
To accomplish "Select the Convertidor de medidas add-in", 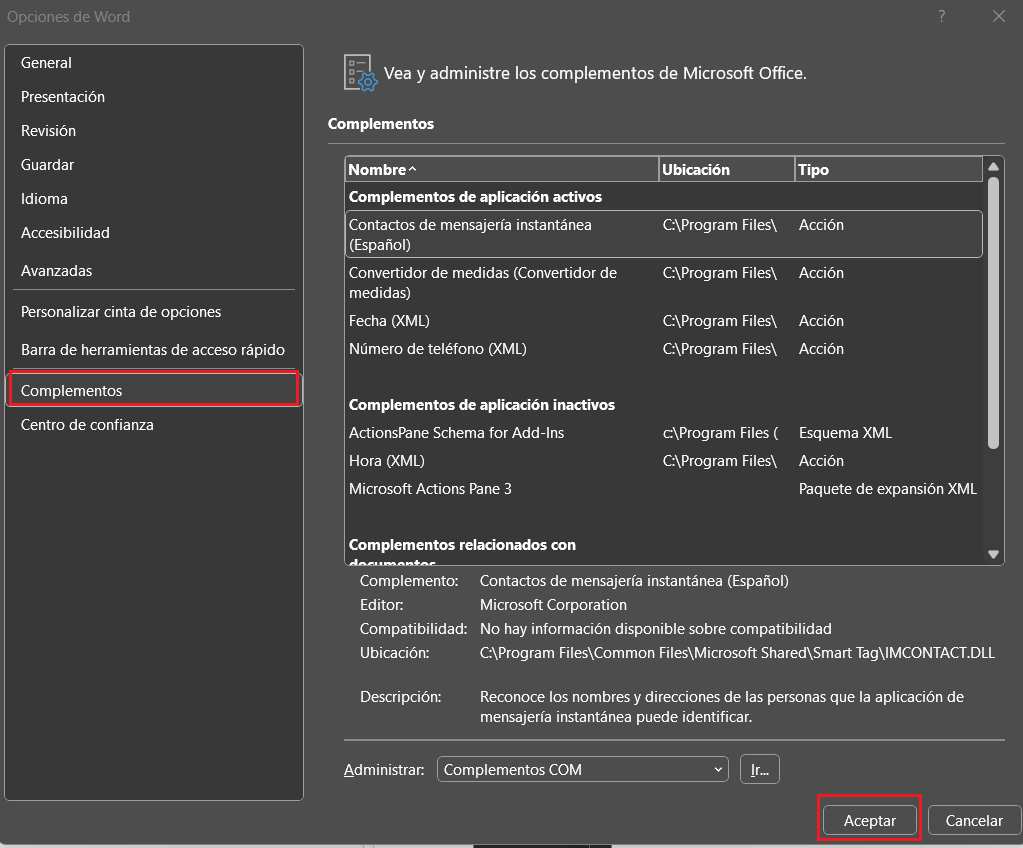I will (x=664, y=282).
